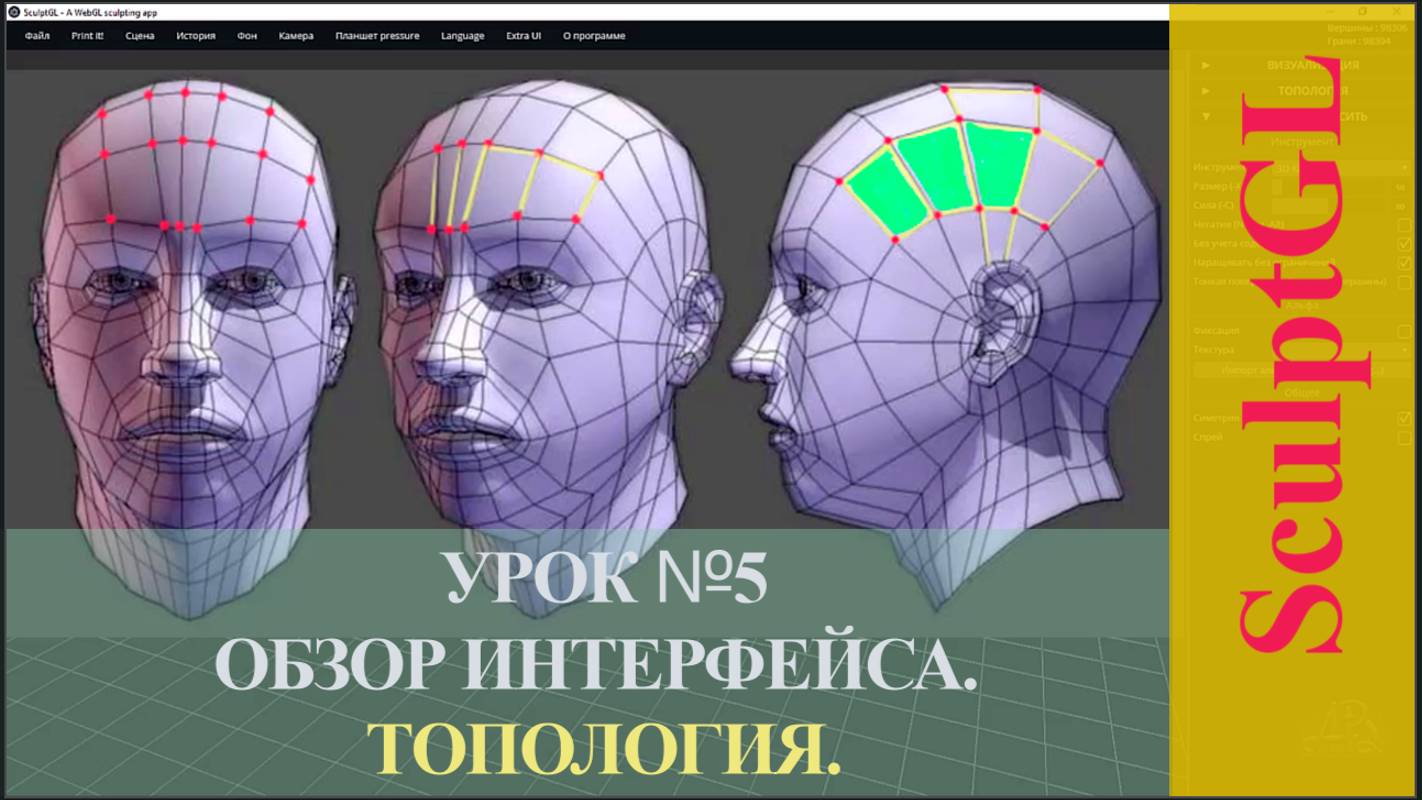Toggle the Симетрия checkbox
The width and height of the screenshot is (1422, 800).
[1404, 418]
